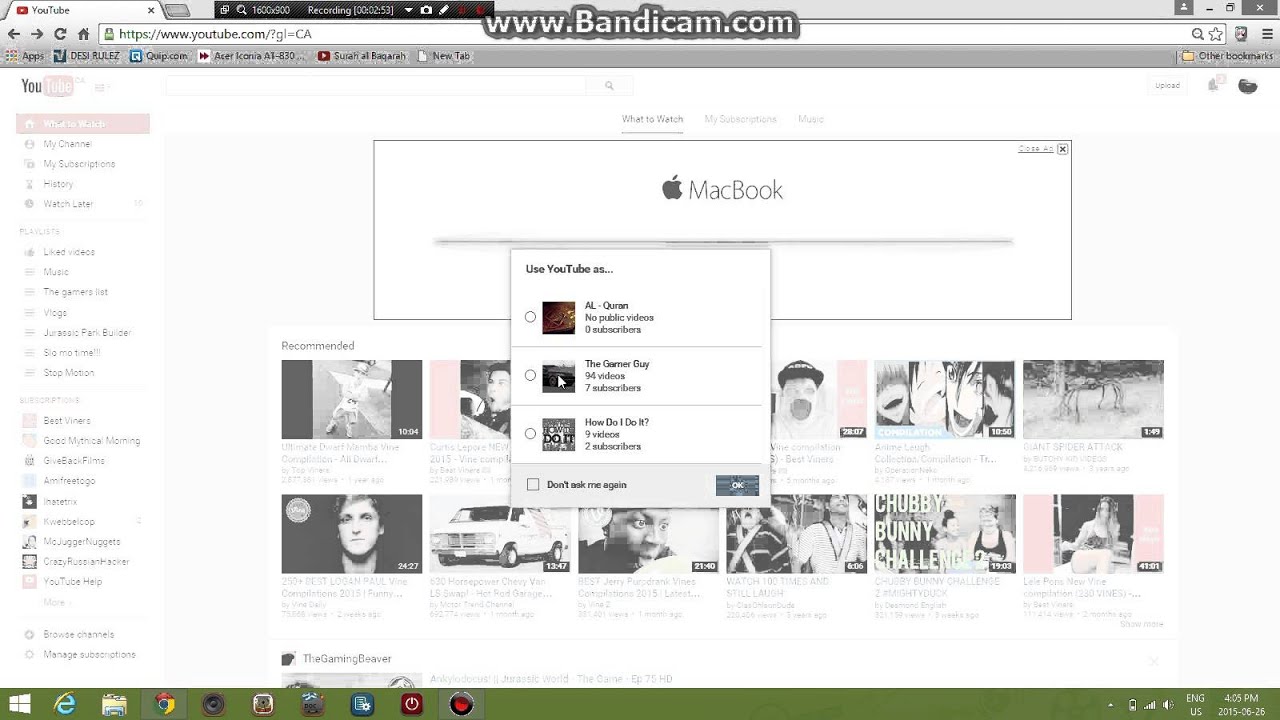Screen dimensions: 1280x720
Task: Toggle the YouTube guide menu icon
Action: [100, 87]
